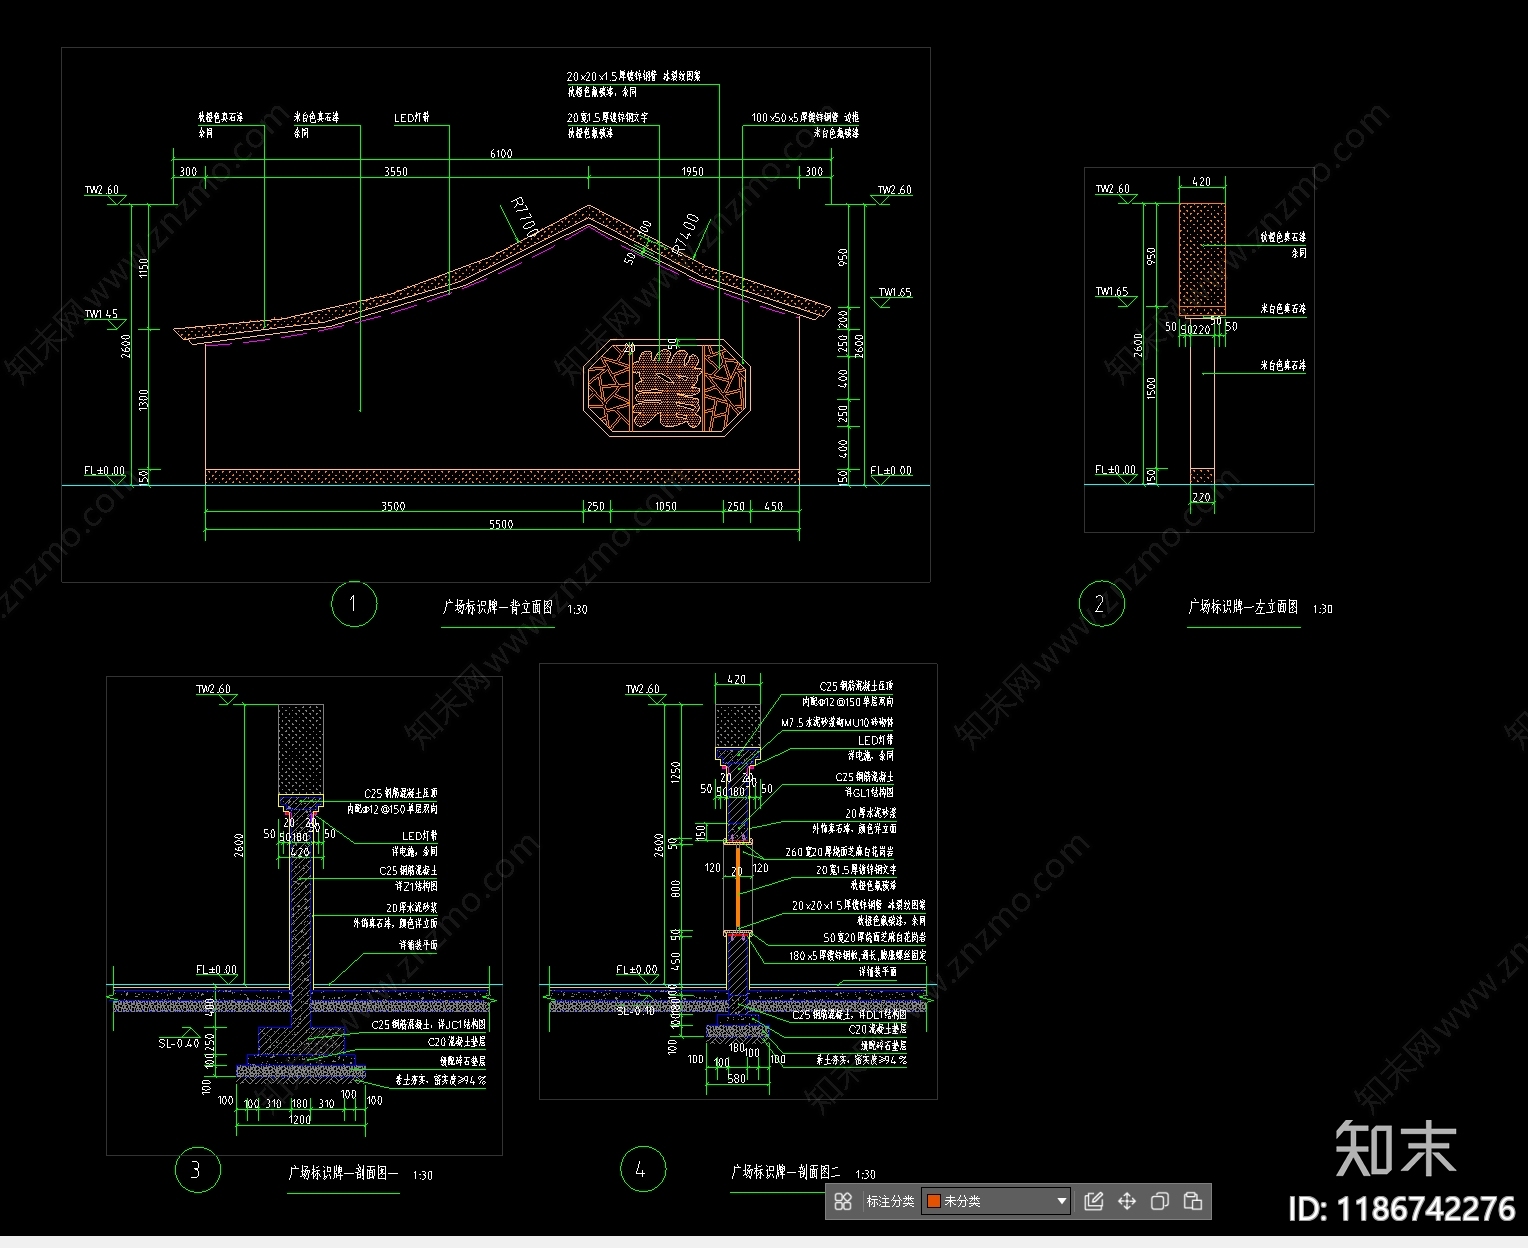Select the move crosshair arrows icon
The width and height of the screenshot is (1528, 1248).
(1127, 1201)
